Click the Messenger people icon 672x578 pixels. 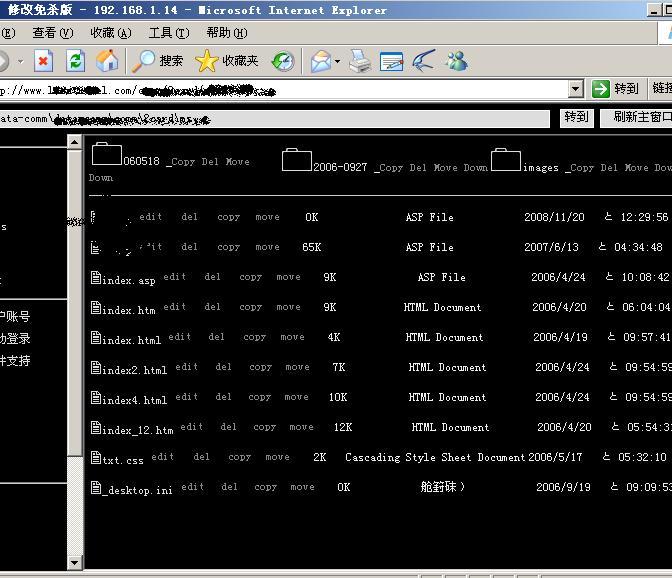click(456, 61)
